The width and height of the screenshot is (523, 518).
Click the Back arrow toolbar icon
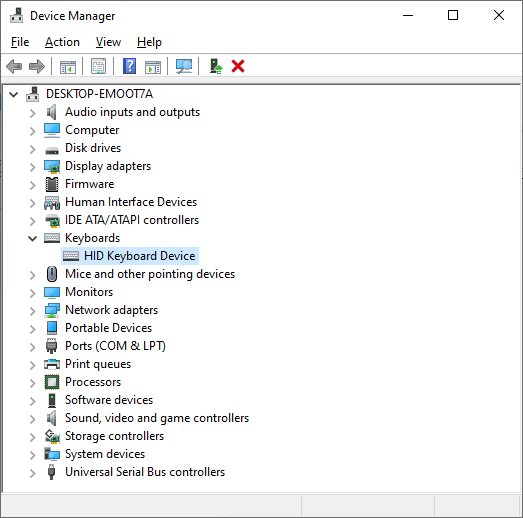click(14, 66)
